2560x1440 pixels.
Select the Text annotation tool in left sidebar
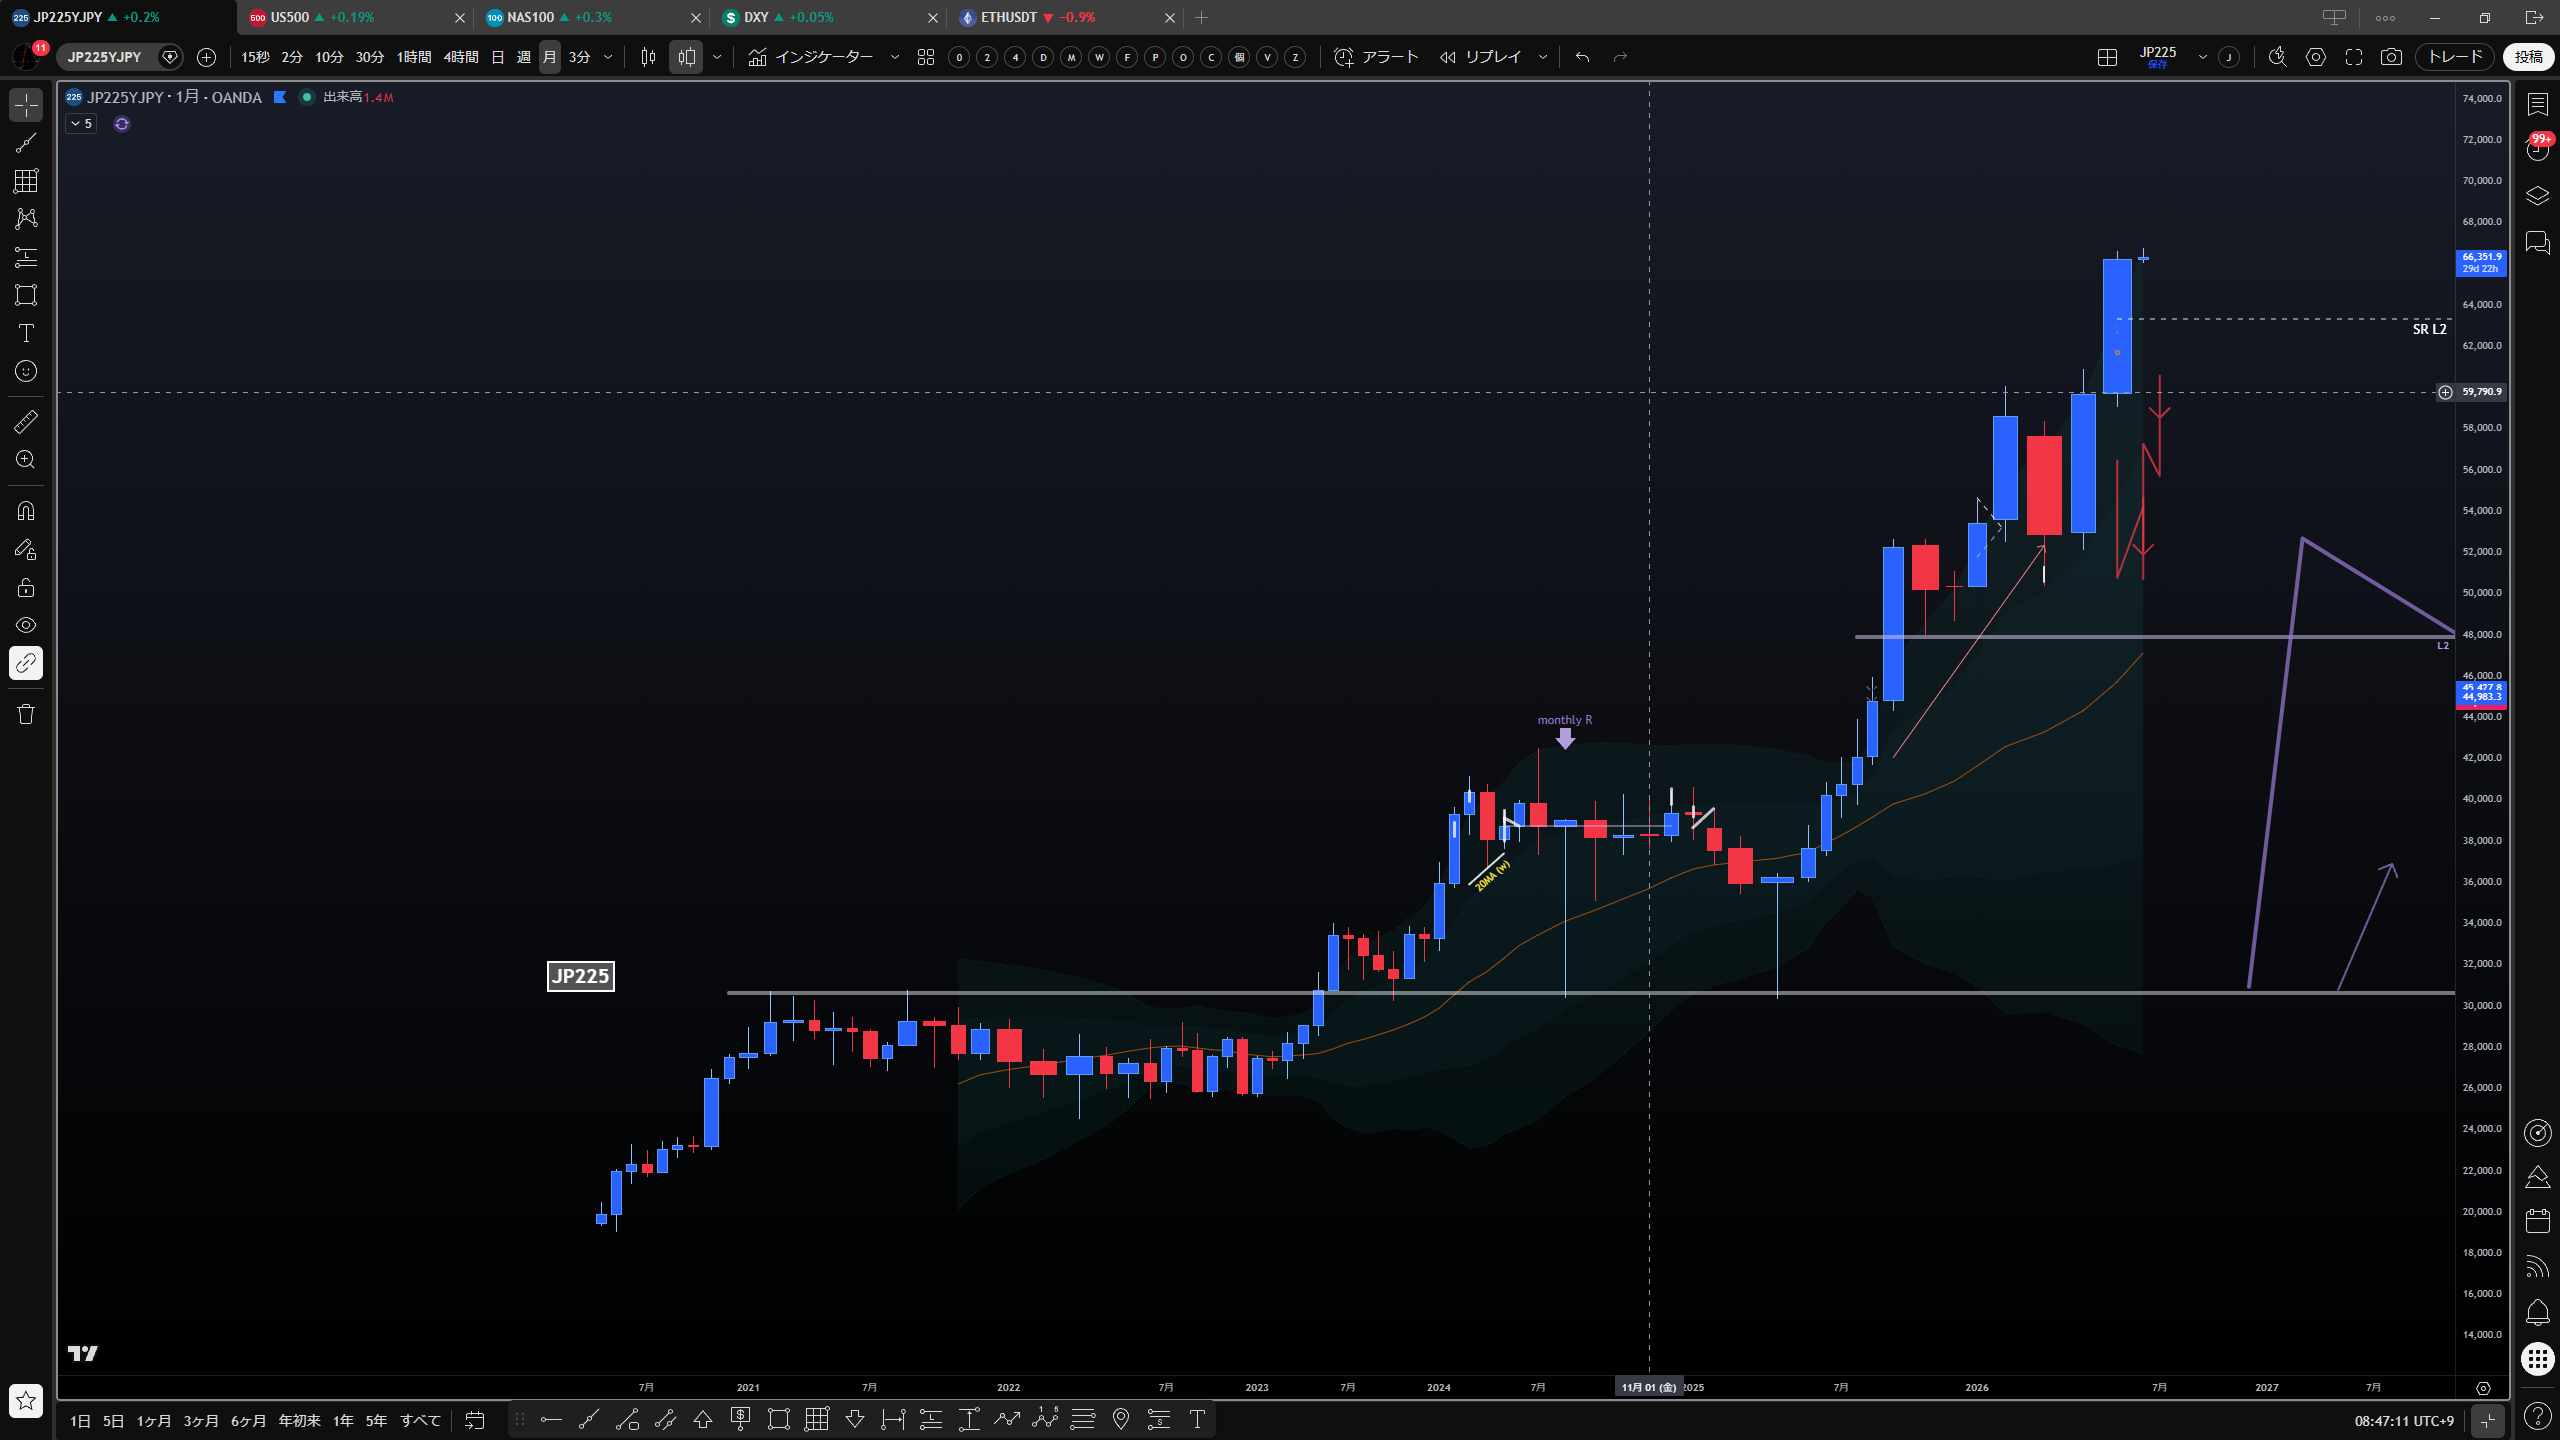[x=26, y=333]
